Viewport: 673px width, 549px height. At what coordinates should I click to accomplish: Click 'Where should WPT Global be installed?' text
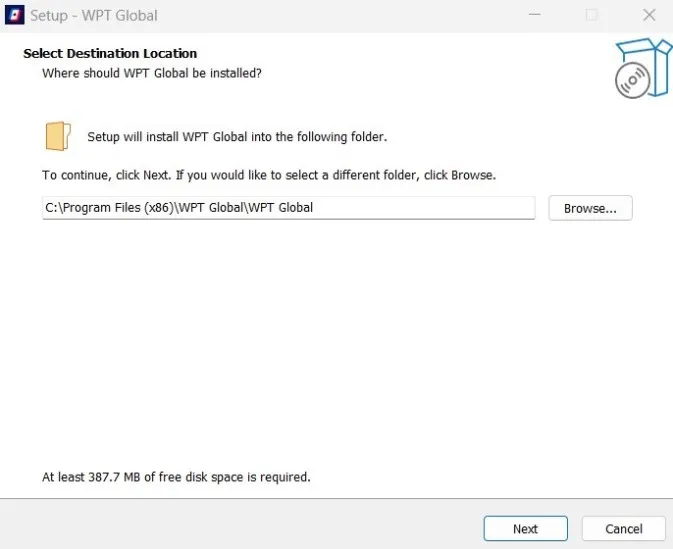tap(152, 73)
